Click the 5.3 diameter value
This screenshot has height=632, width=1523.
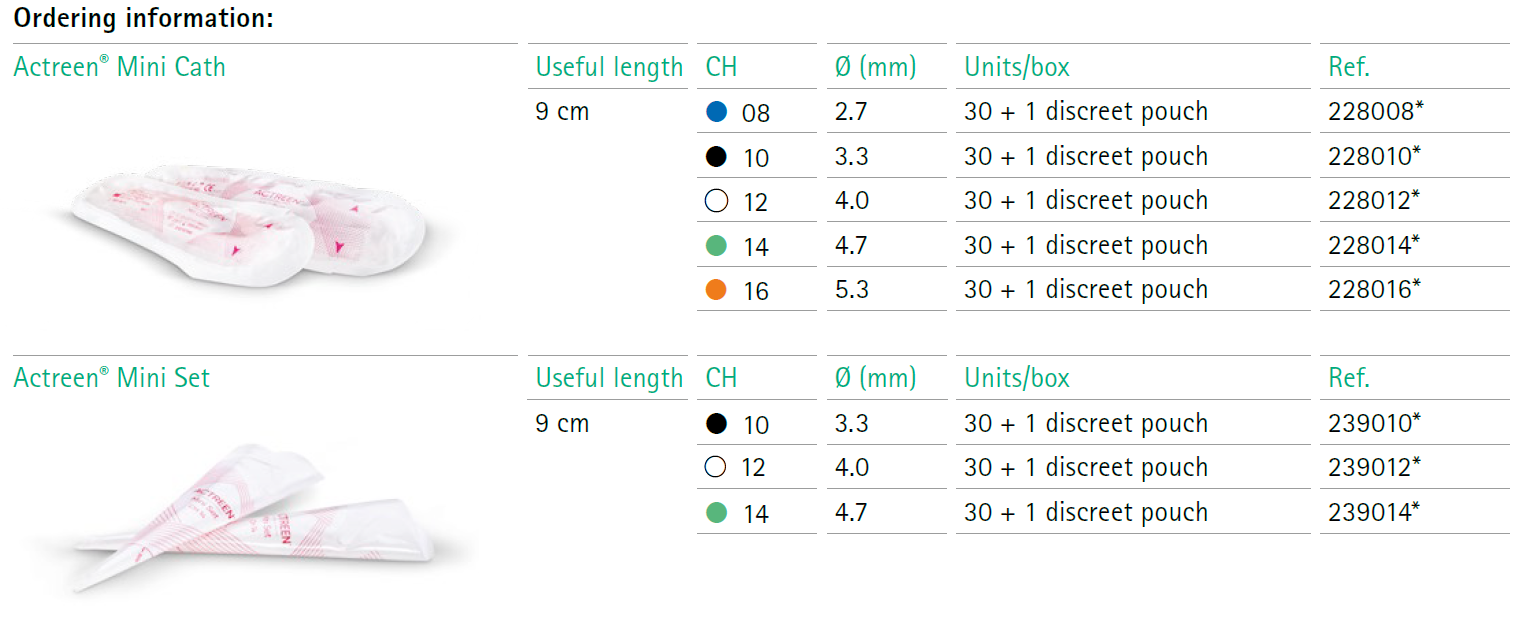(x=852, y=290)
